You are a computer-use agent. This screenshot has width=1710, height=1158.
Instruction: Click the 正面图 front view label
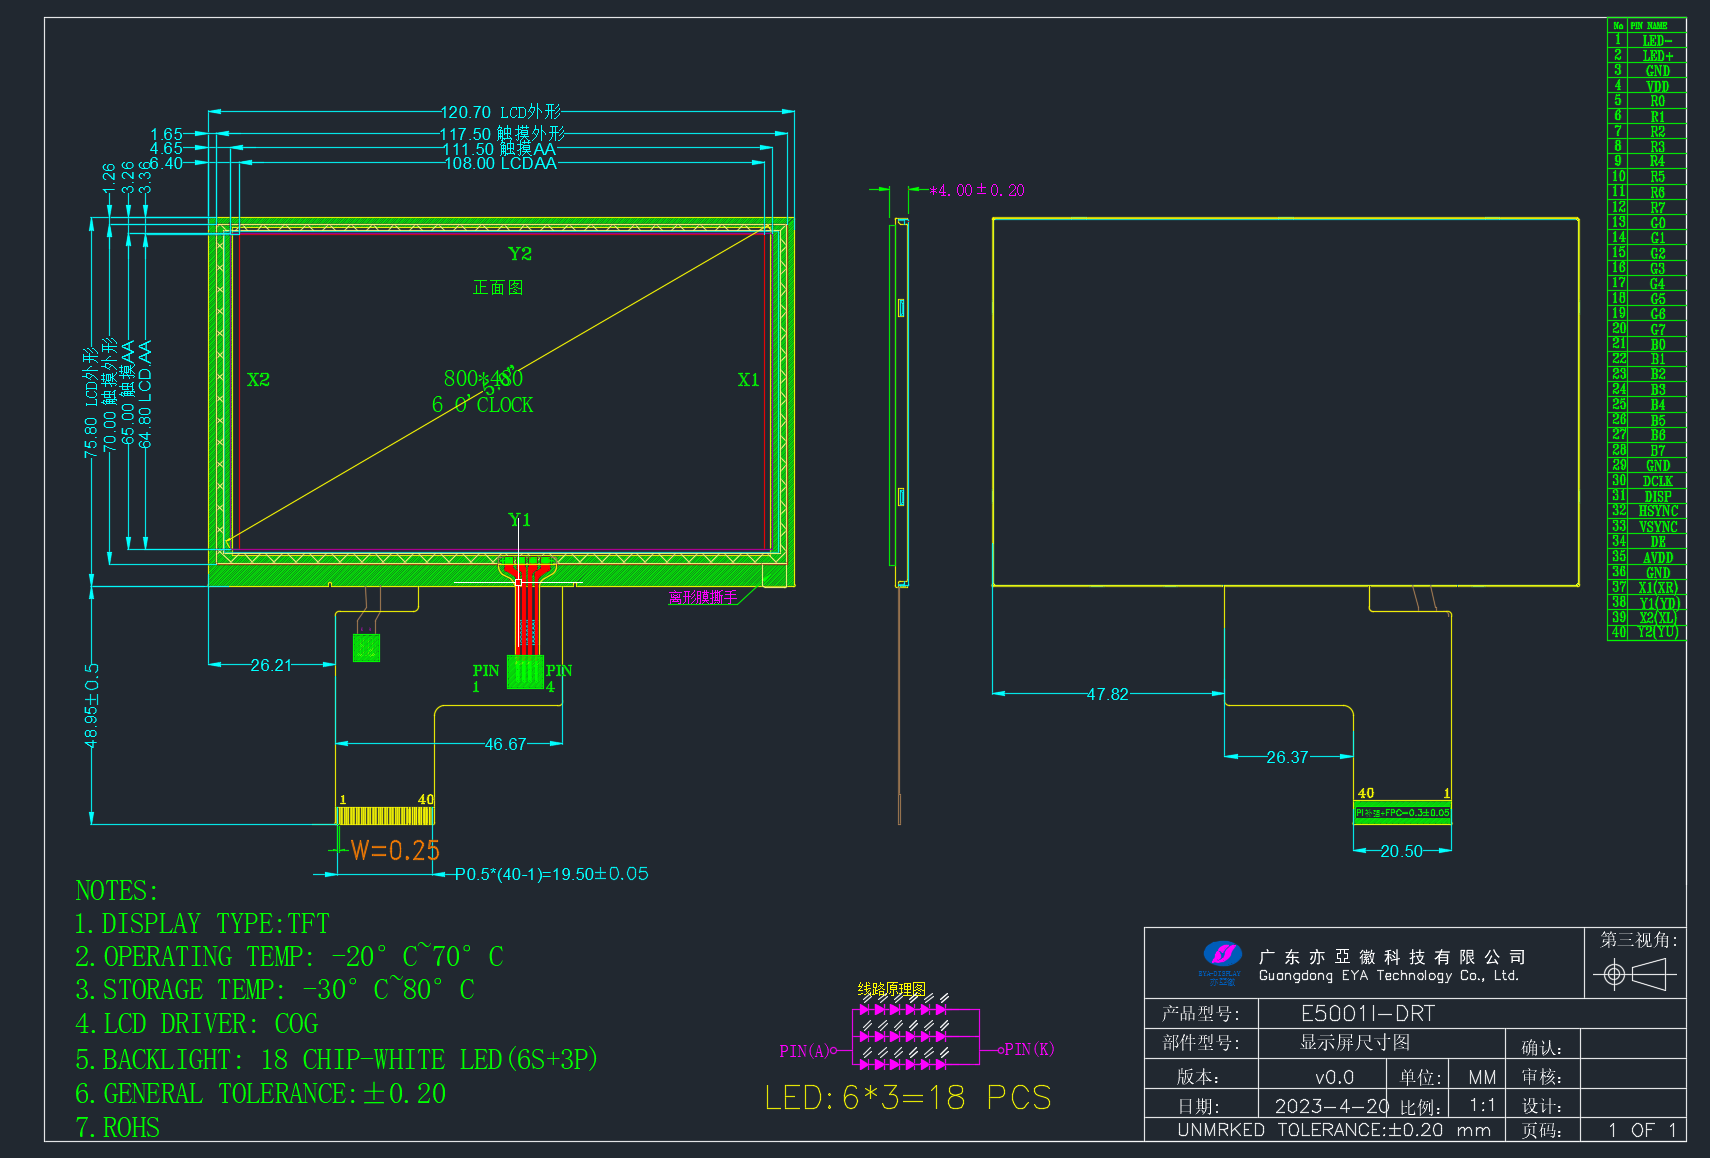click(498, 288)
